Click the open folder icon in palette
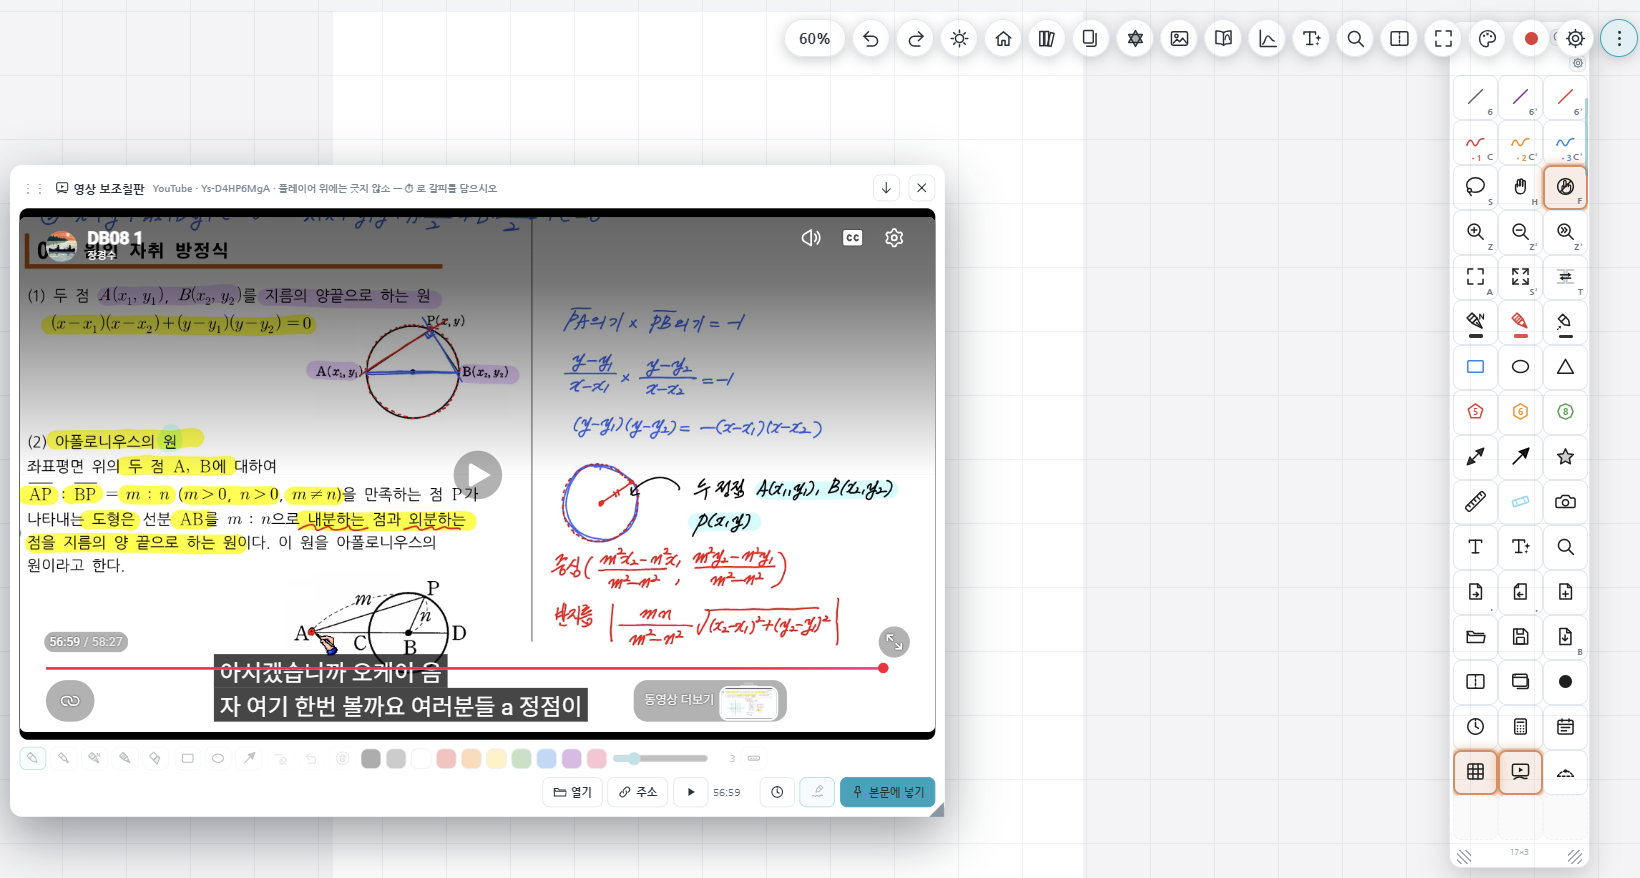This screenshot has height=878, width=1640. [1475, 637]
